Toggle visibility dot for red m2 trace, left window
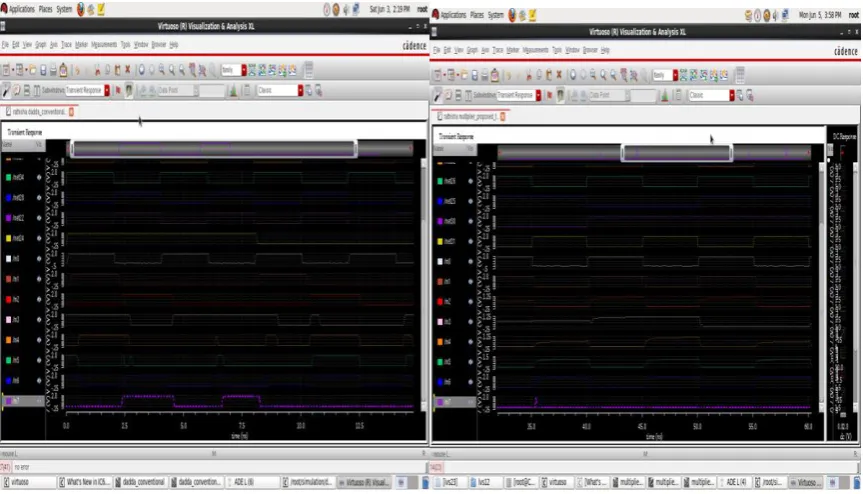The image size is (863, 494). (39, 299)
